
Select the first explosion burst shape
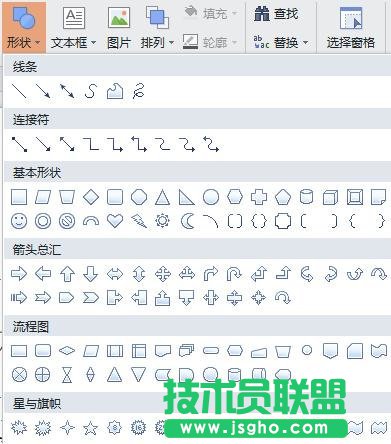tap(19, 428)
